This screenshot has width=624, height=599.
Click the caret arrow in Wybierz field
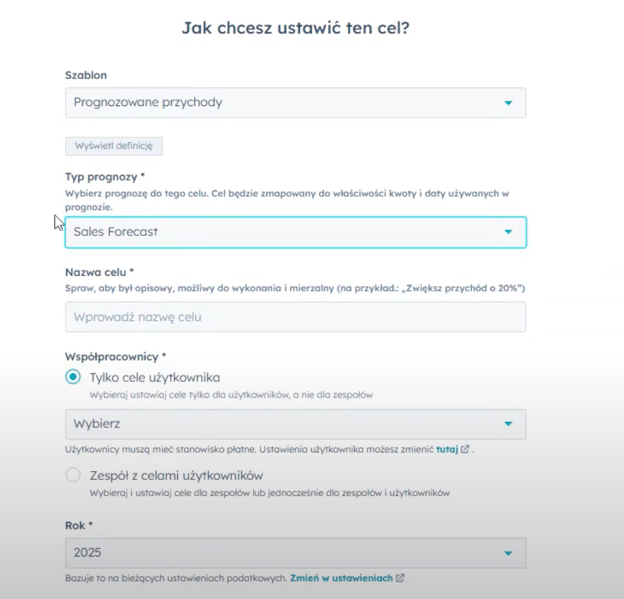(508, 424)
